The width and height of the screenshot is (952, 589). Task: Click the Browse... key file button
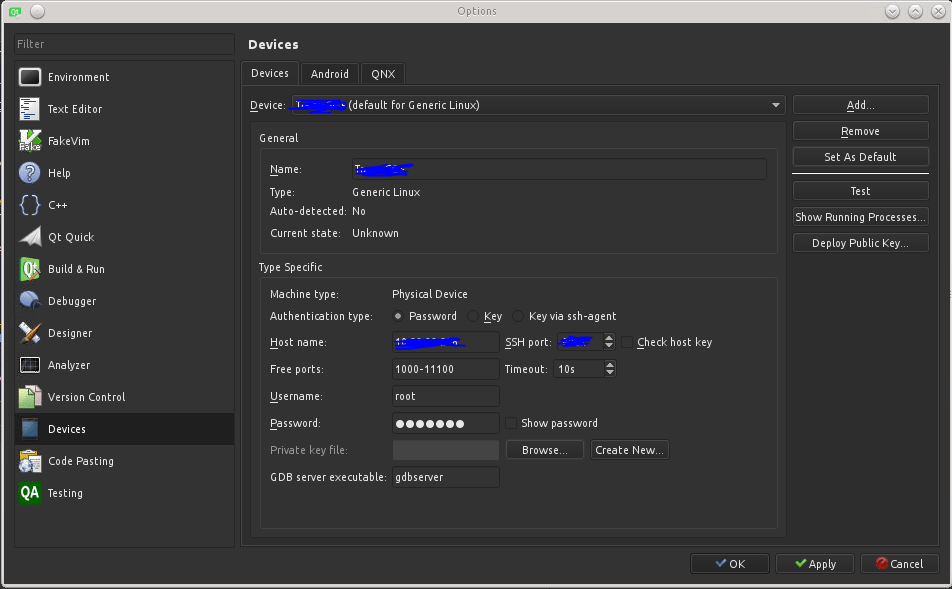tap(545, 450)
